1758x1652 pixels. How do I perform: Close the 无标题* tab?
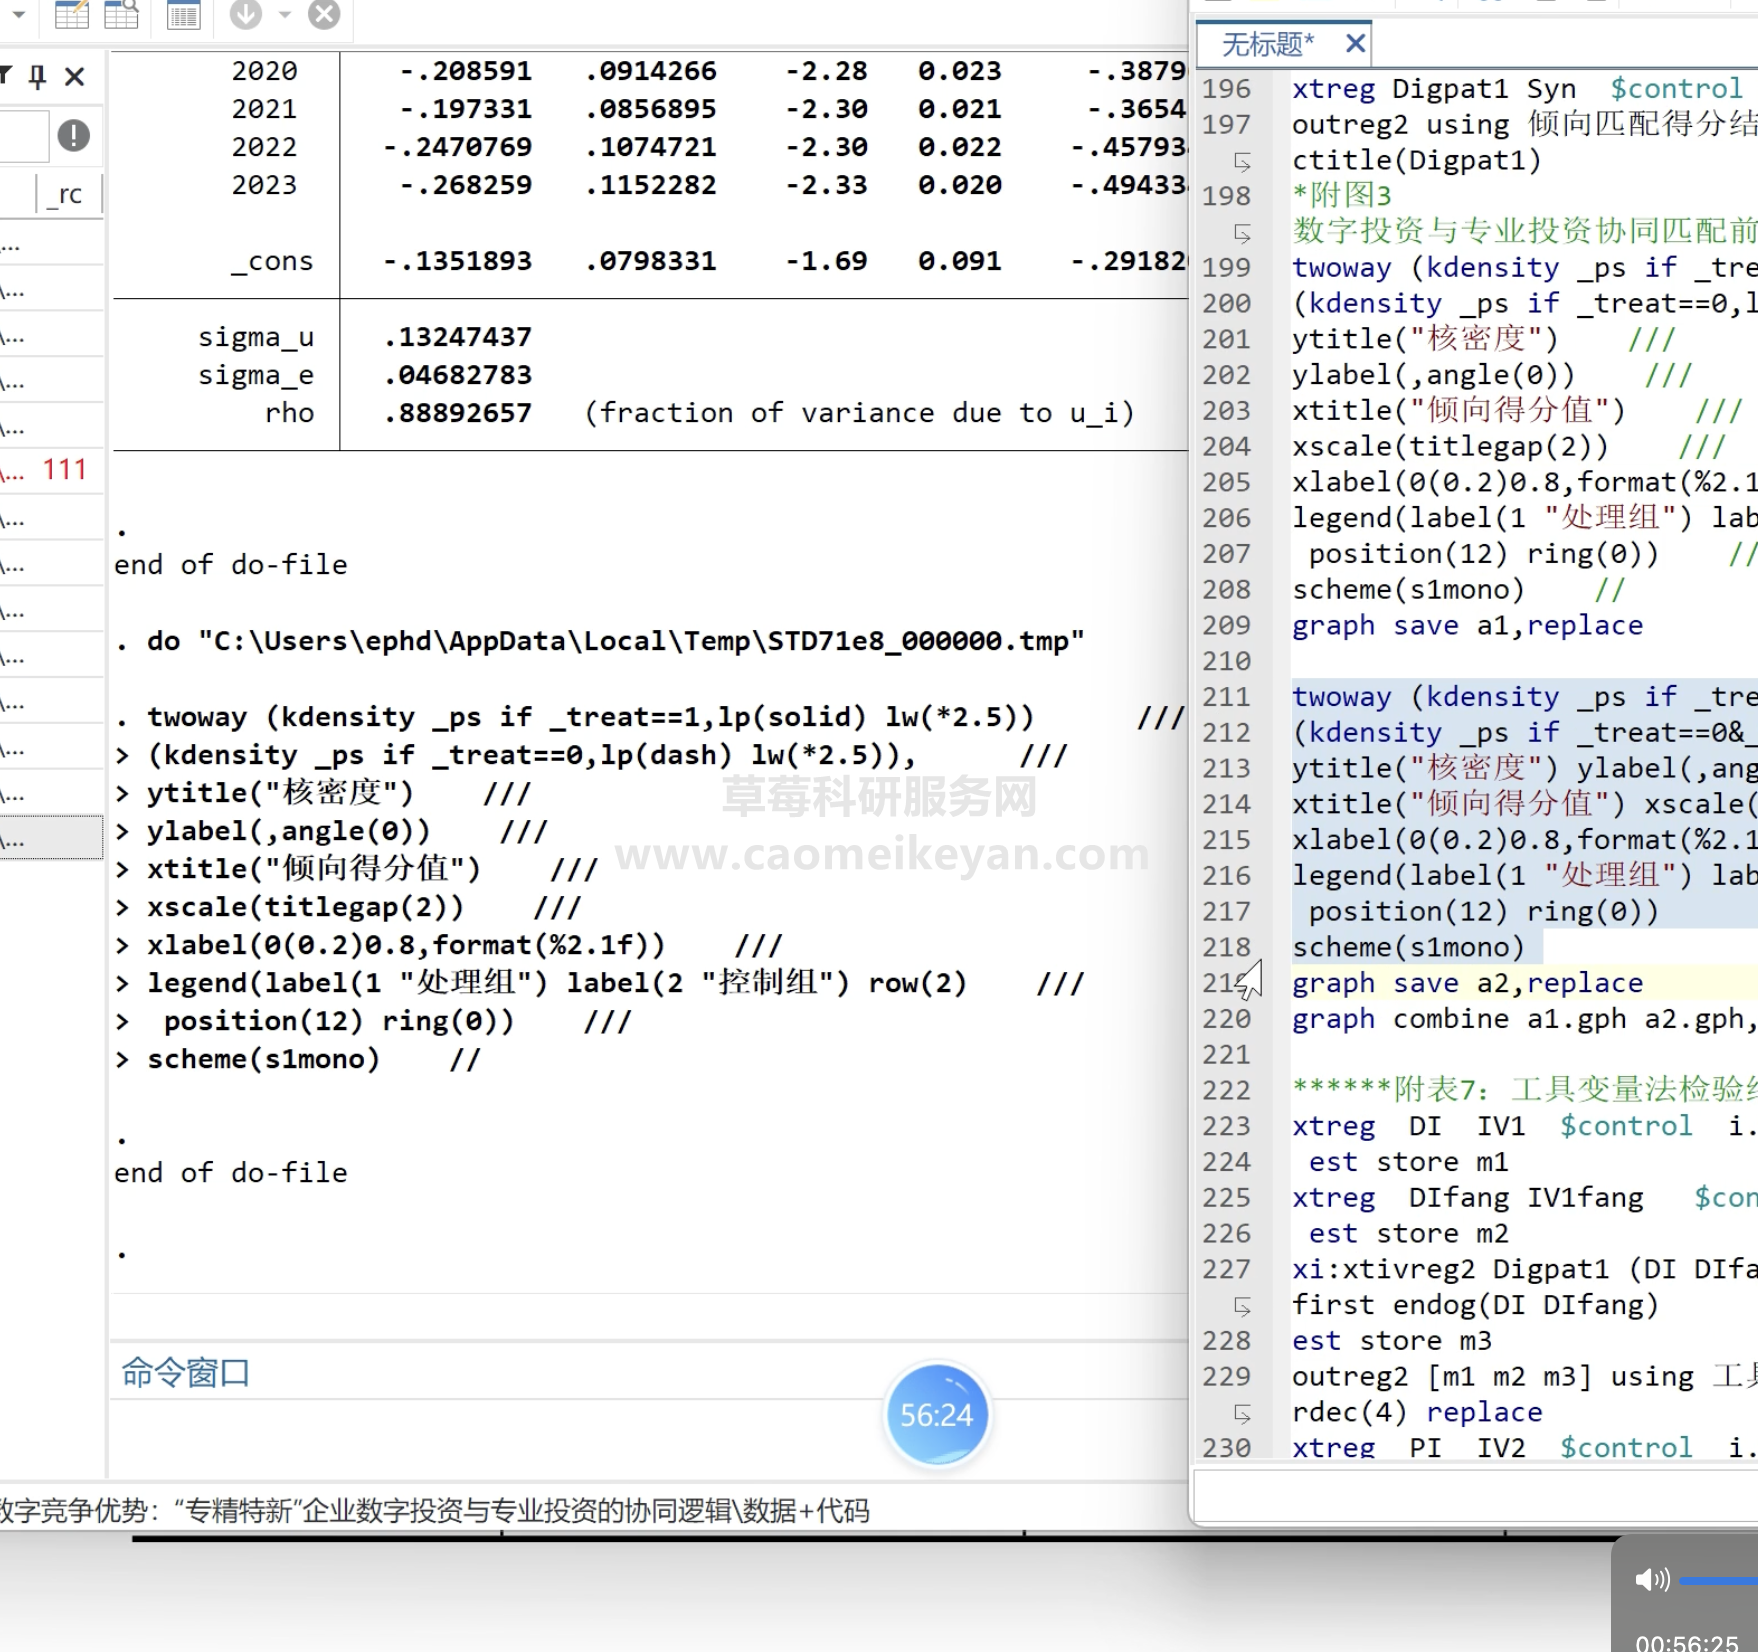pos(1355,44)
